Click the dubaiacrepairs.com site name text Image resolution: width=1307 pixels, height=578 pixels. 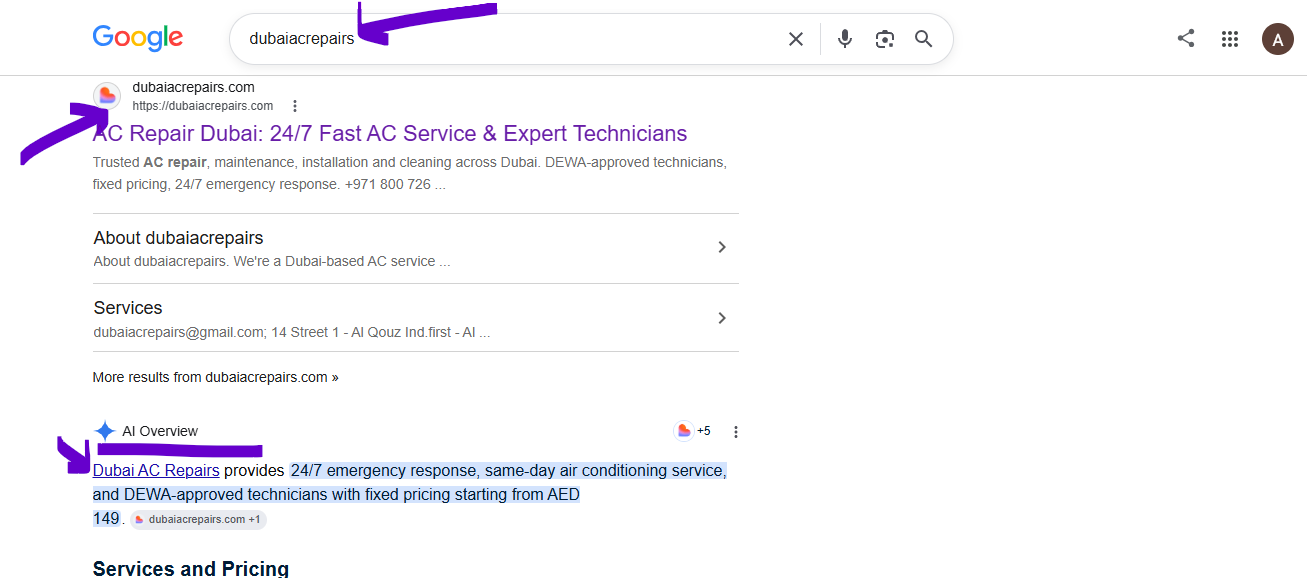coord(193,87)
